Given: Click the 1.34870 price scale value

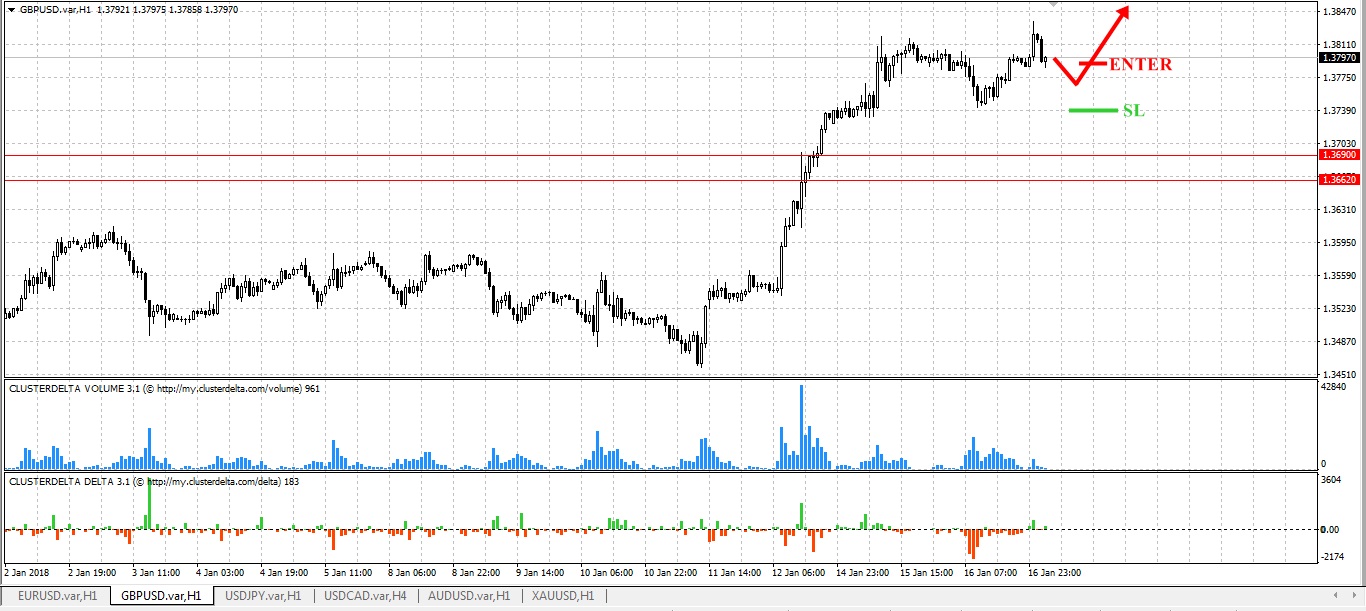Looking at the screenshot, I should tap(1339, 342).
